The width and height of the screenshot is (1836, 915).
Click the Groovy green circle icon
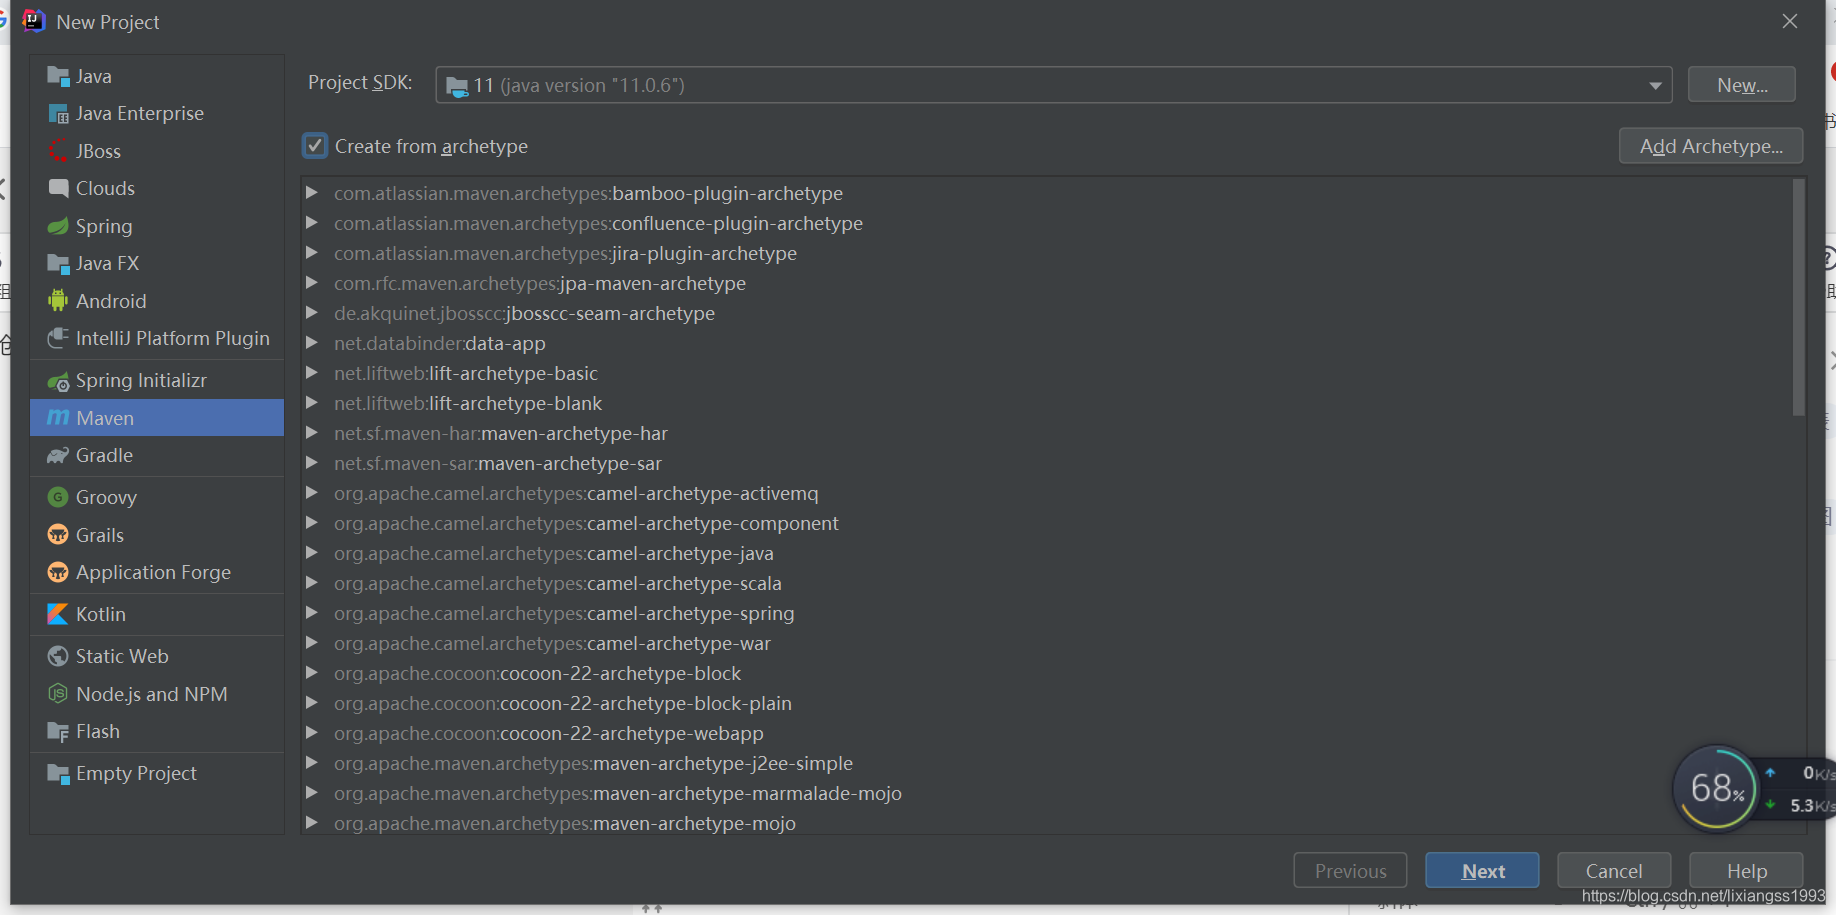click(x=58, y=497)
